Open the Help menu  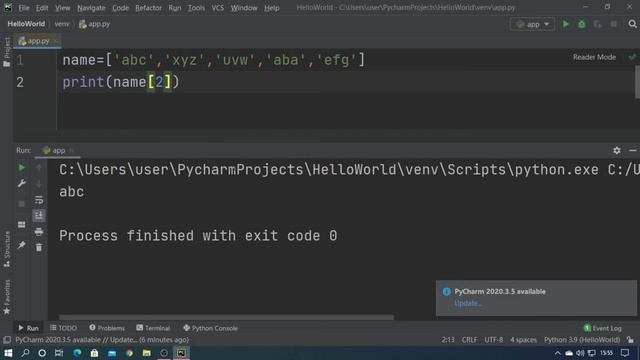(271, 8)
